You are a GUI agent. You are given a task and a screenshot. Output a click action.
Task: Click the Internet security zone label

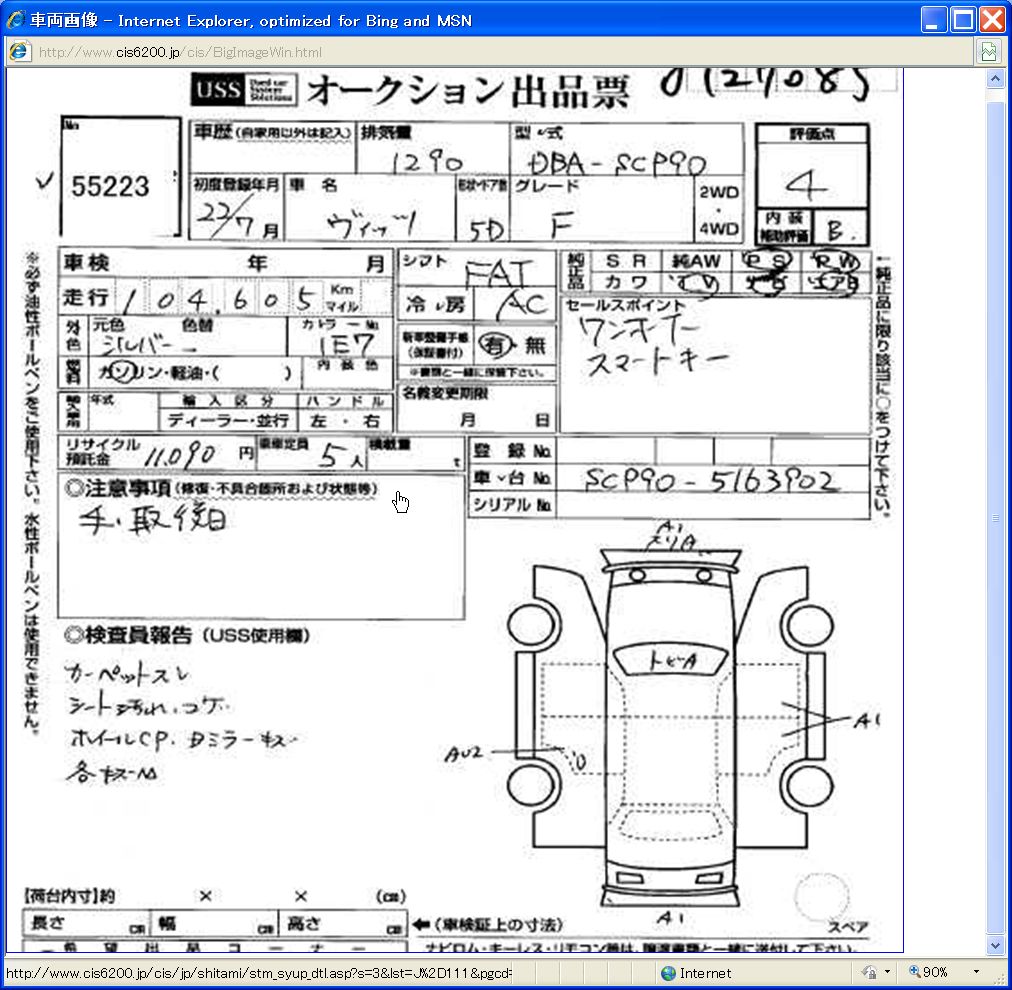pos(705,972)
